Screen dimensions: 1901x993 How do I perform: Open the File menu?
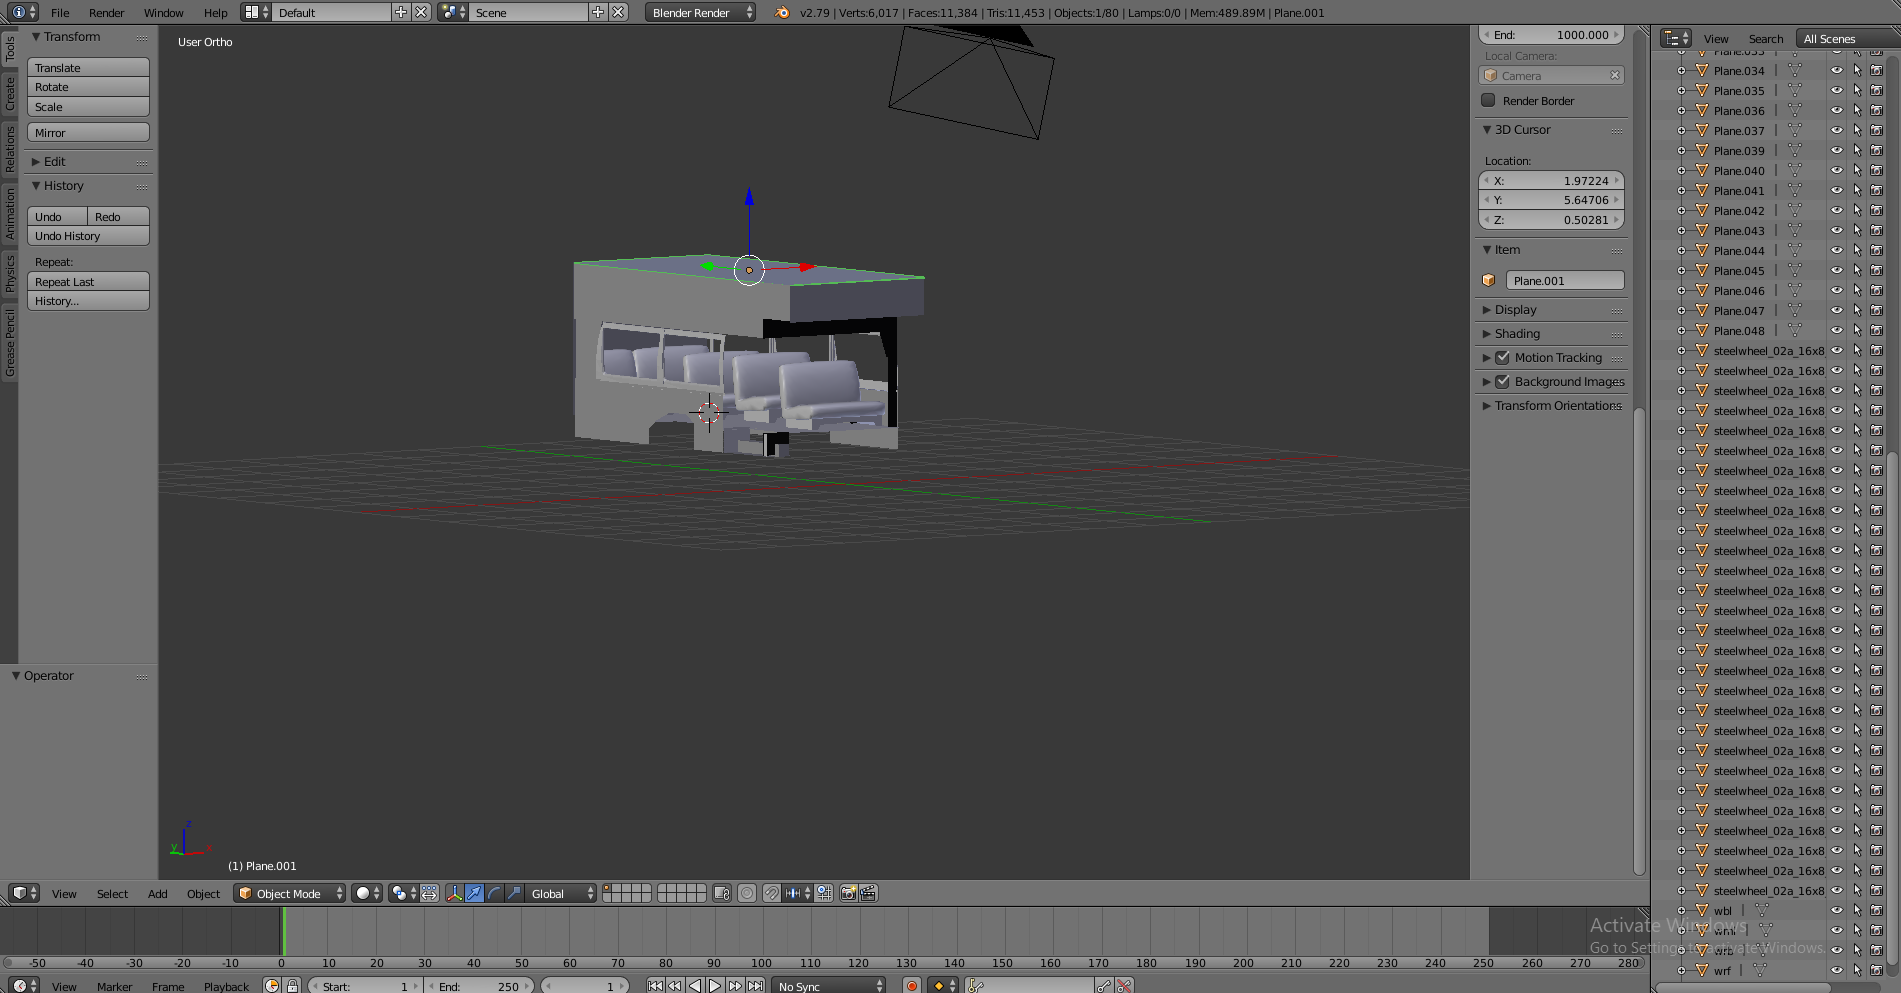coord(60,13)
